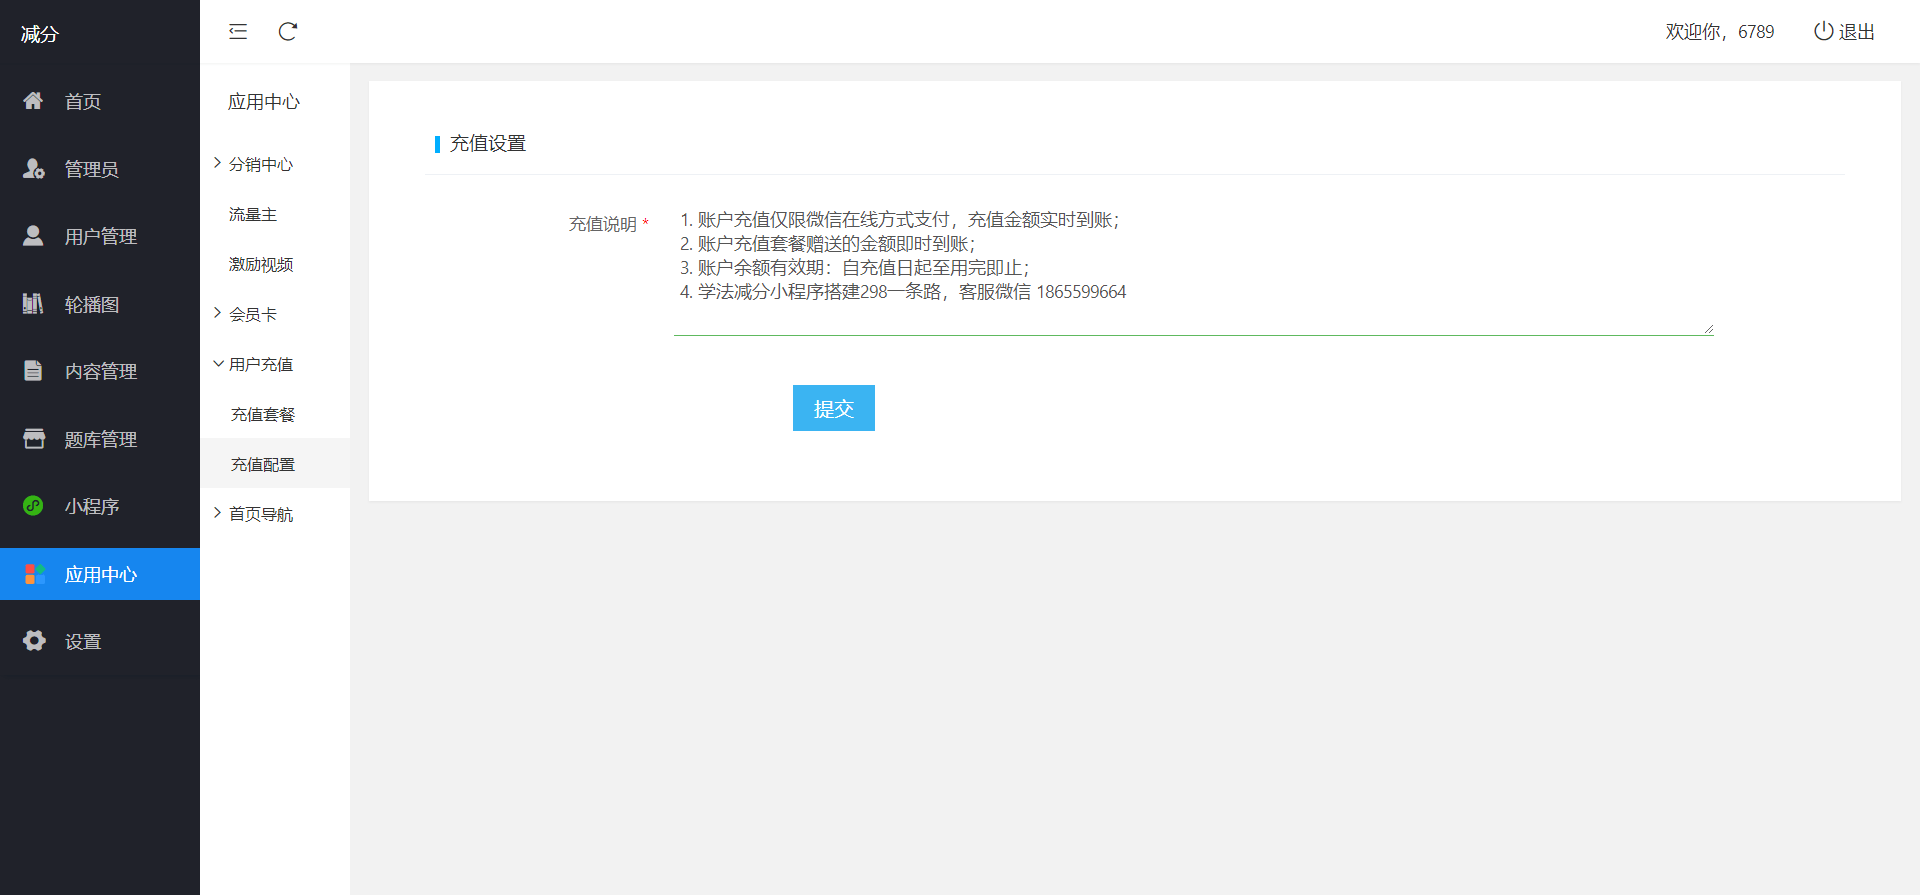Select the 充值配置 menu item

pos(263,464)
